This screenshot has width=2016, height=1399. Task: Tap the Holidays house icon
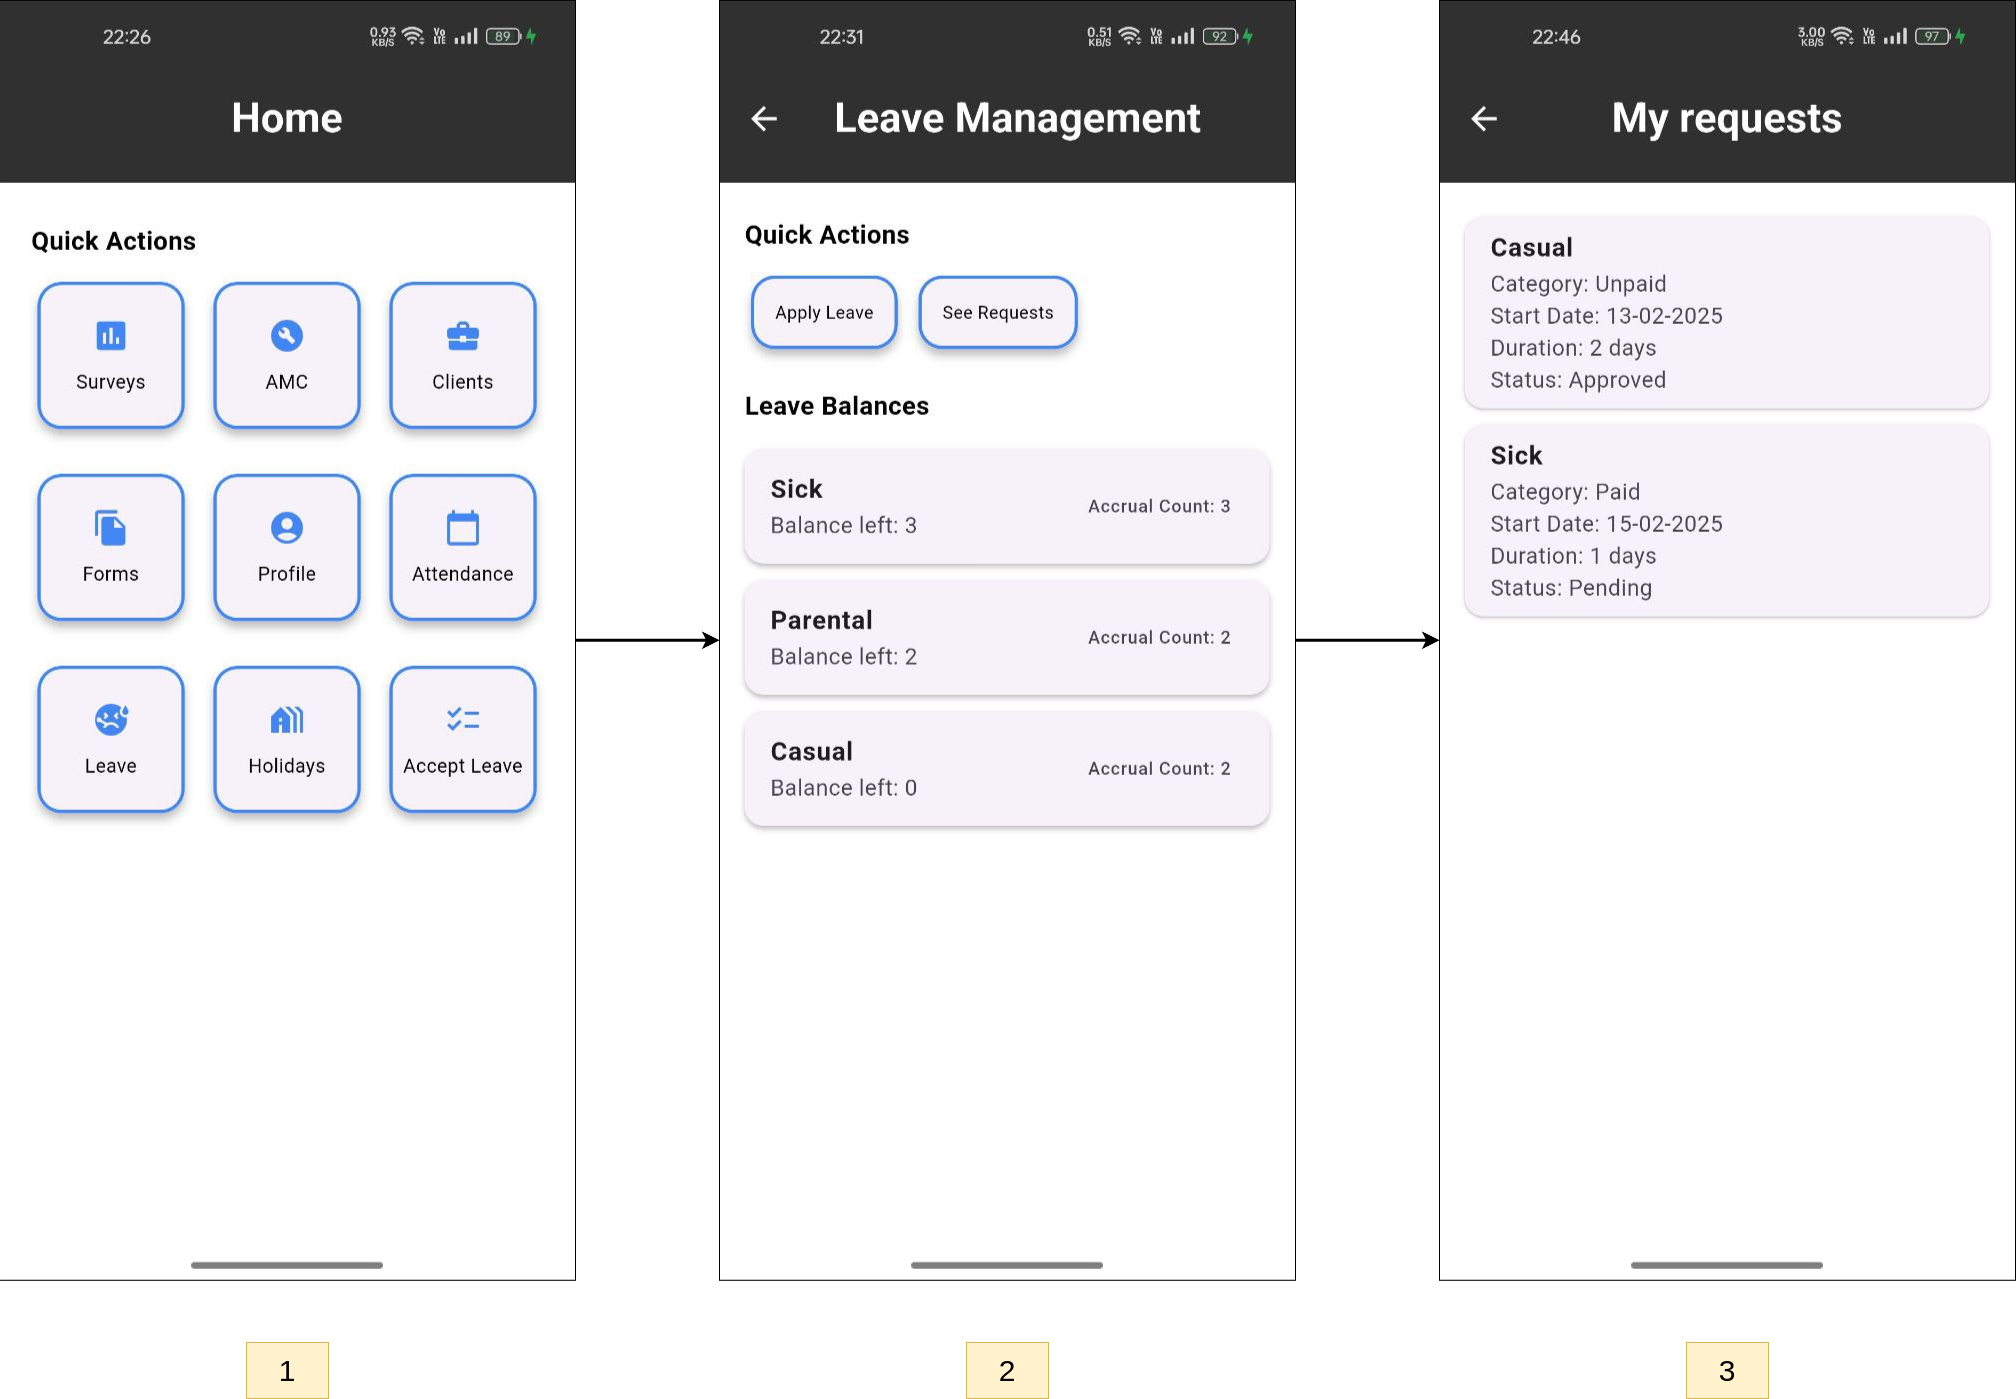[x=287, y=720]
